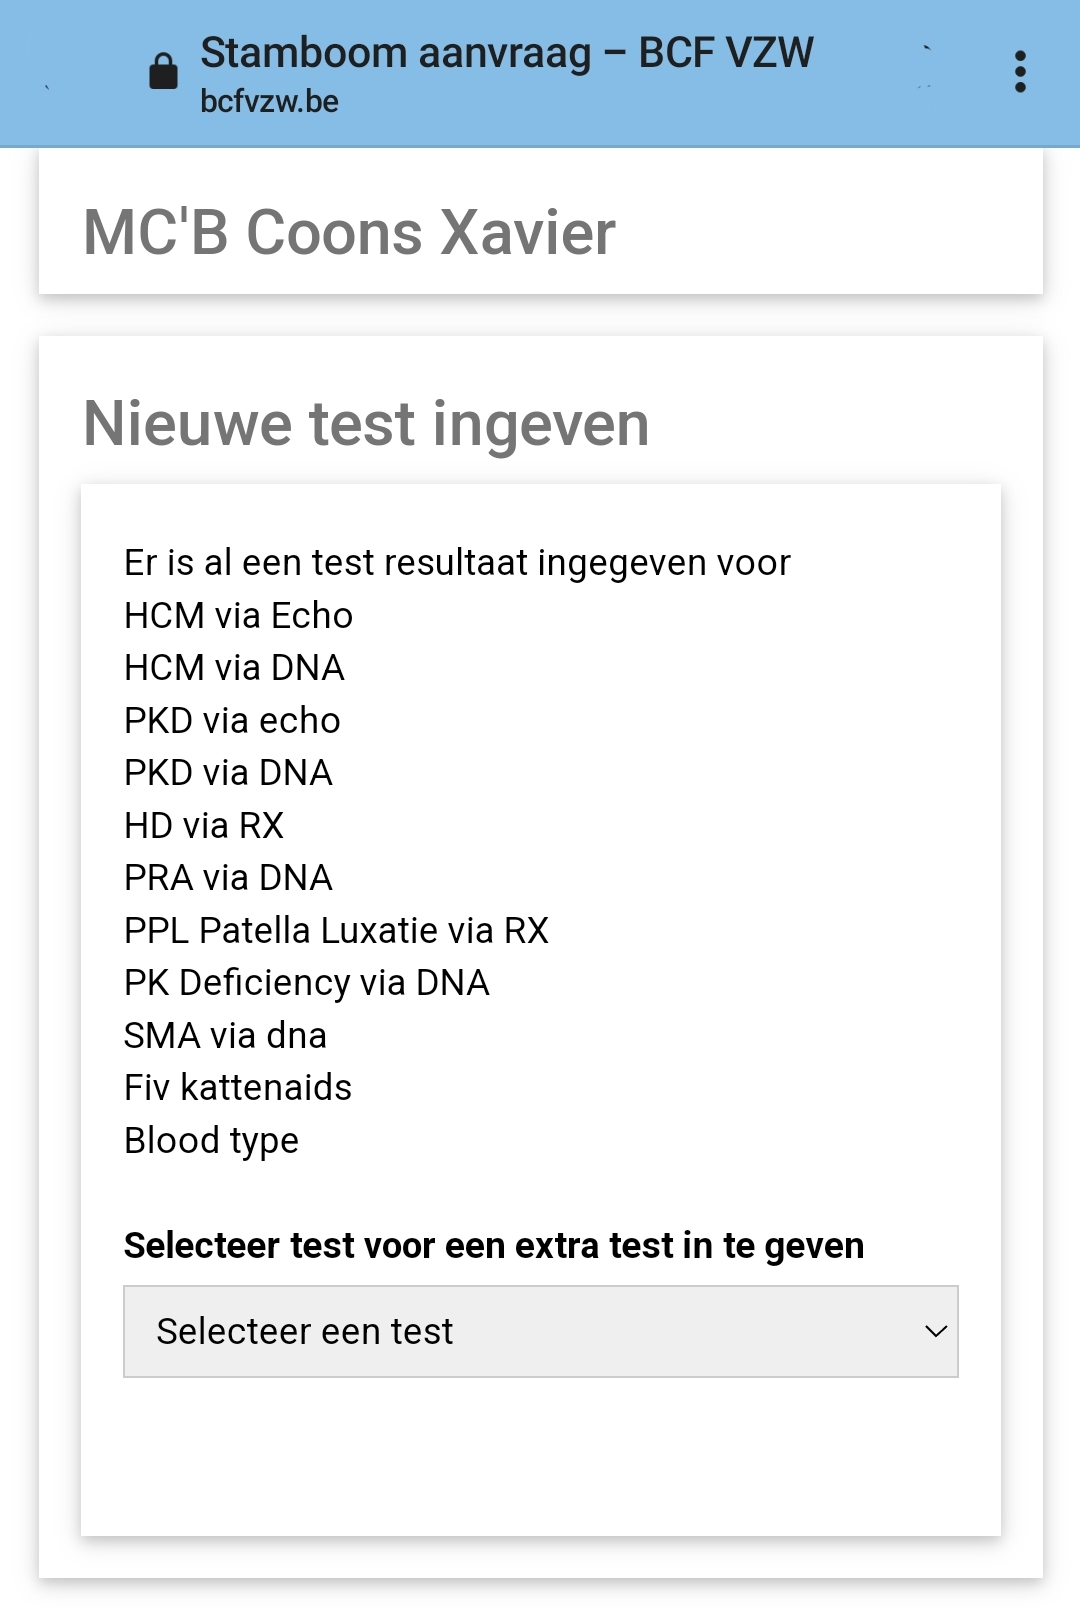Image resolution: width=1080 pixels, height=1608 pixels.
Task: Click the 'PKD via echo' entry
Action: point(232,721)
